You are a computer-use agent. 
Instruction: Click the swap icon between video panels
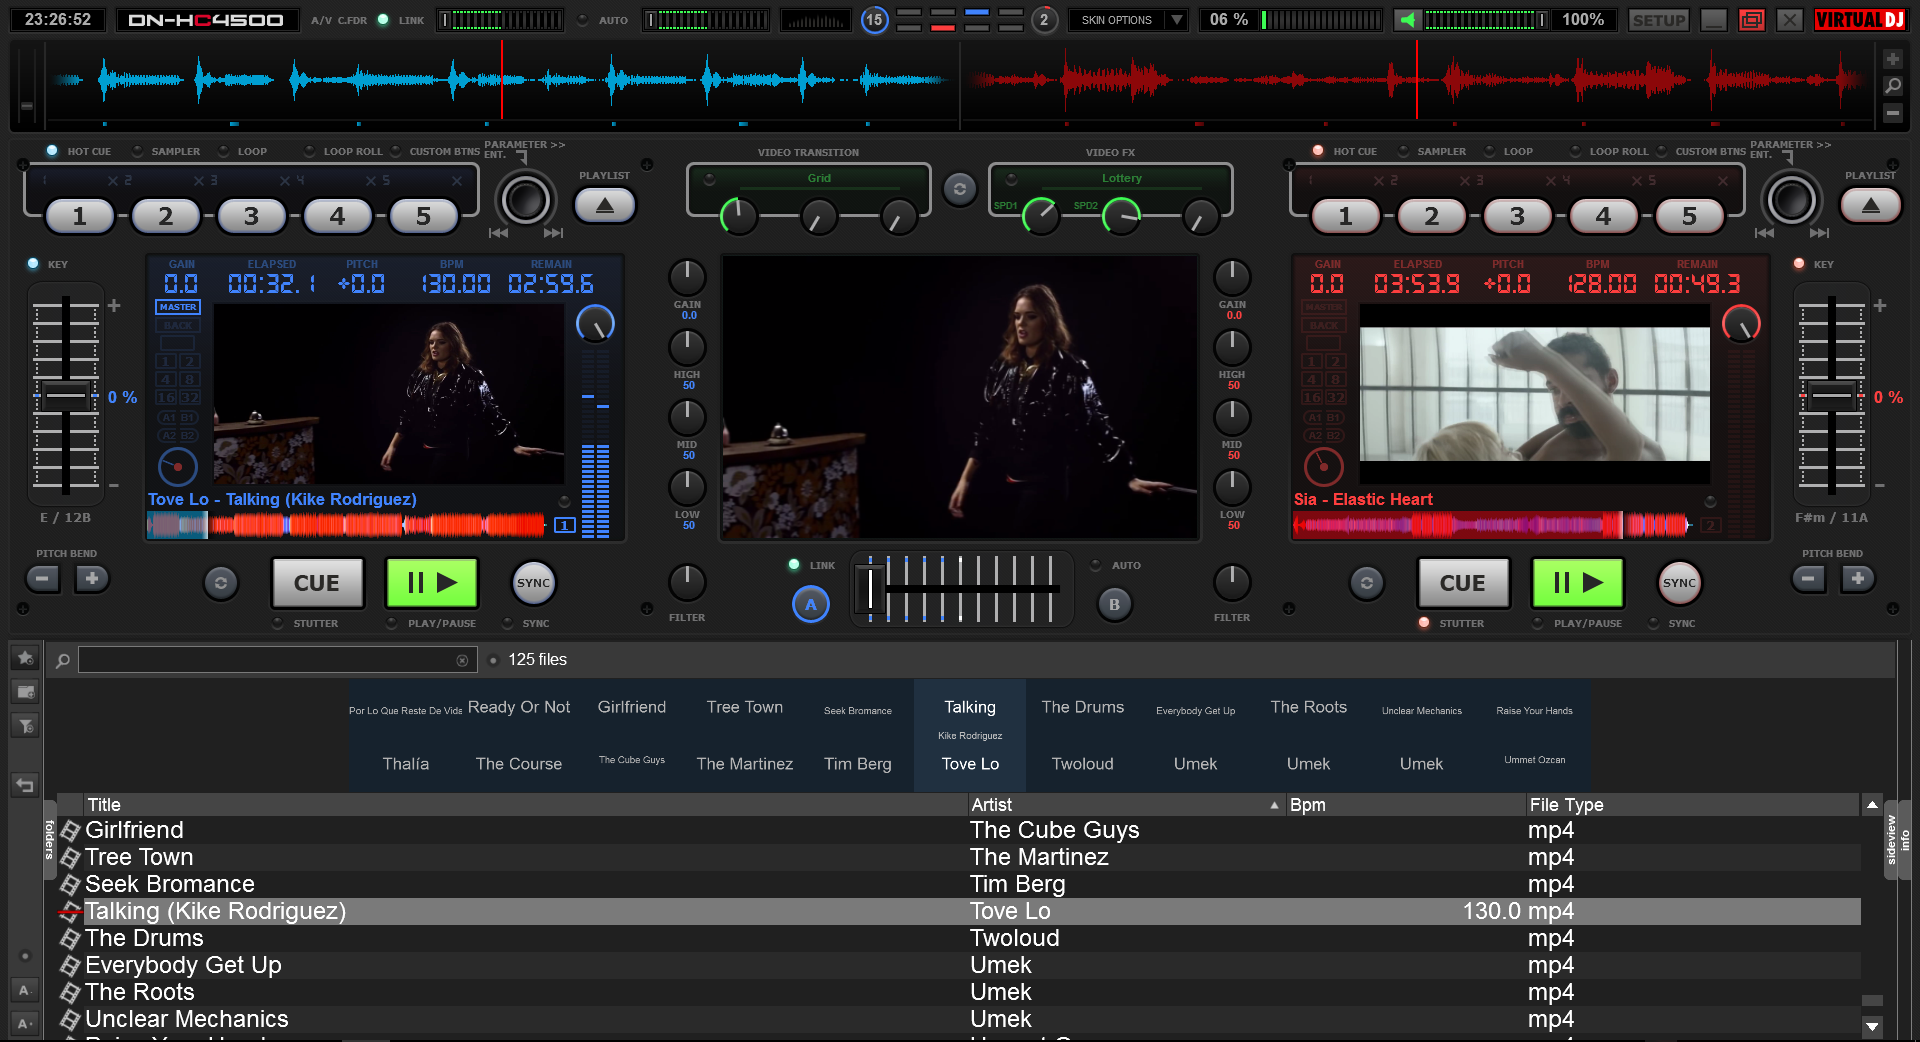[x=959, y=189]
